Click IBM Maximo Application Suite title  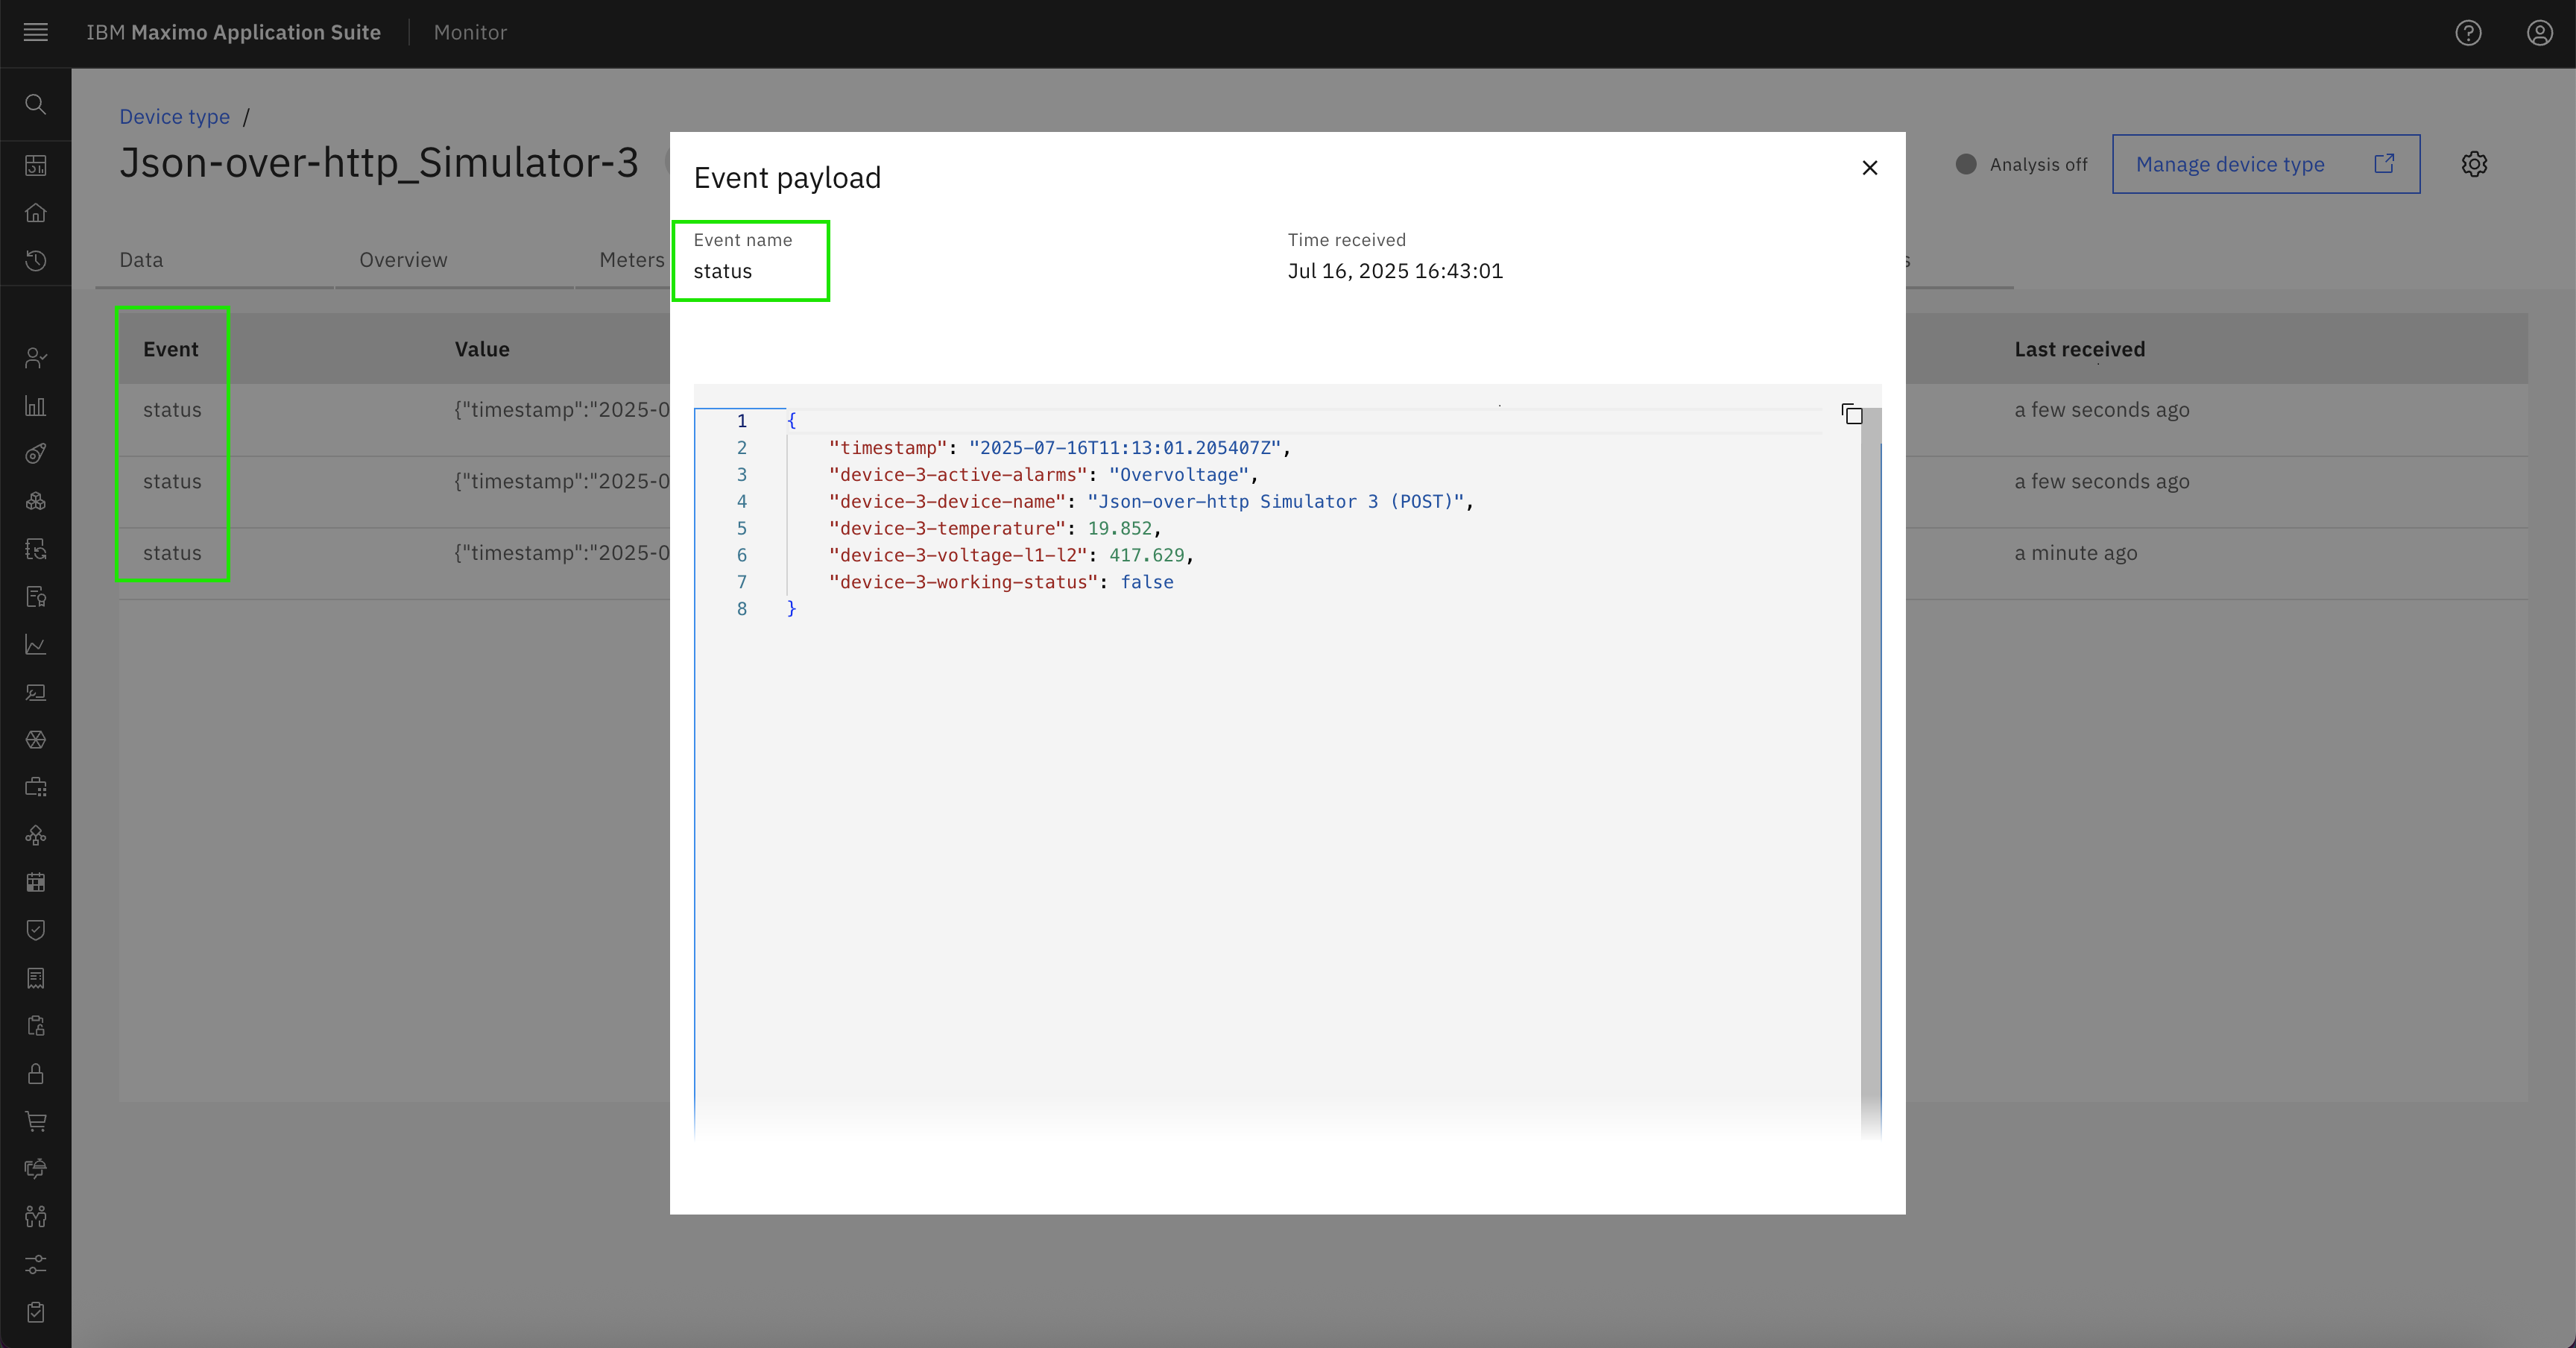click(233, 32)
